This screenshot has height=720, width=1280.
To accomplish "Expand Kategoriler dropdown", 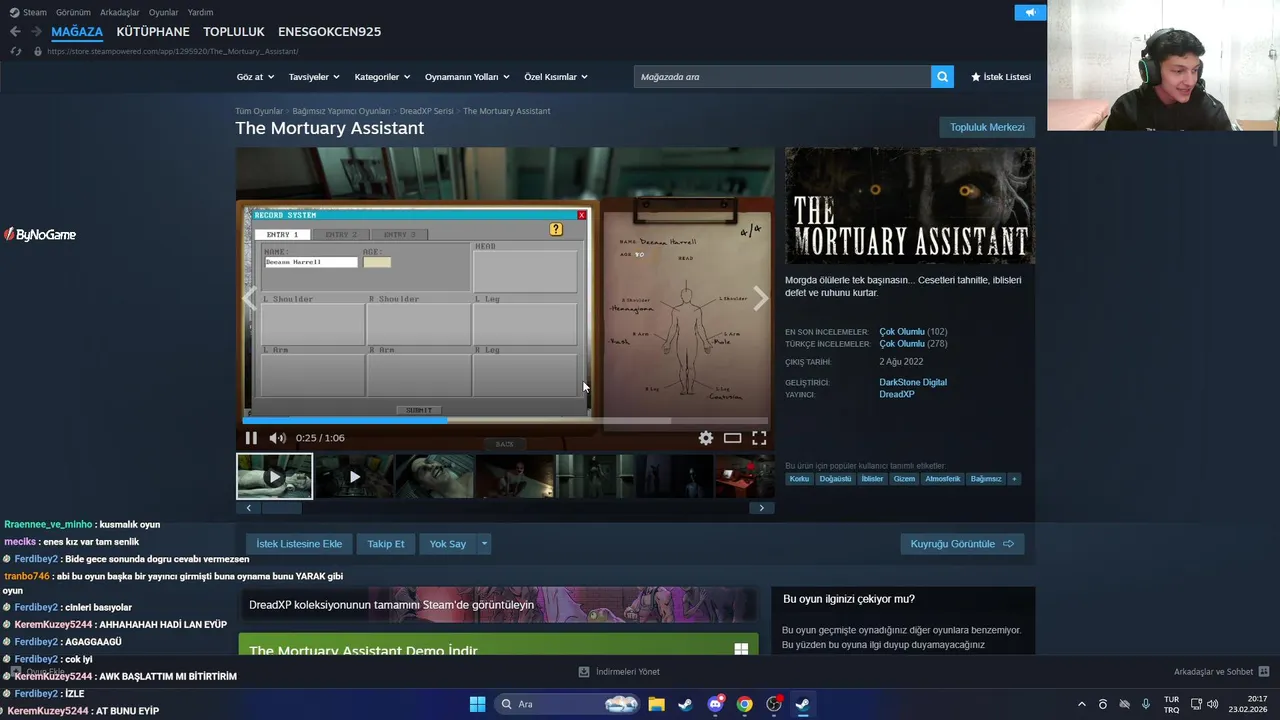I will click(382, 77).
